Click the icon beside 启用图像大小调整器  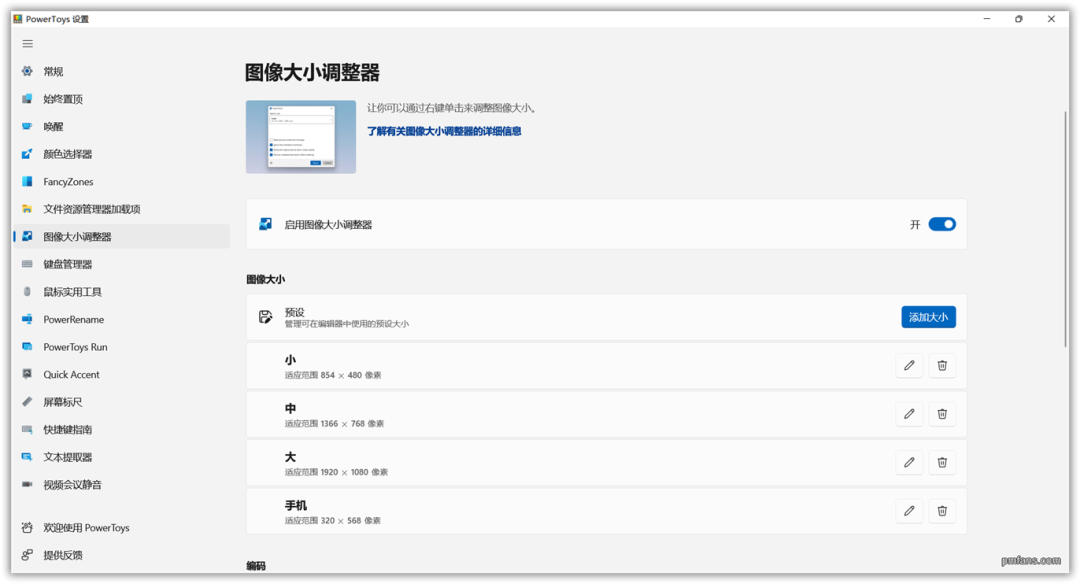pyautogui.click(x=265, y=224)
